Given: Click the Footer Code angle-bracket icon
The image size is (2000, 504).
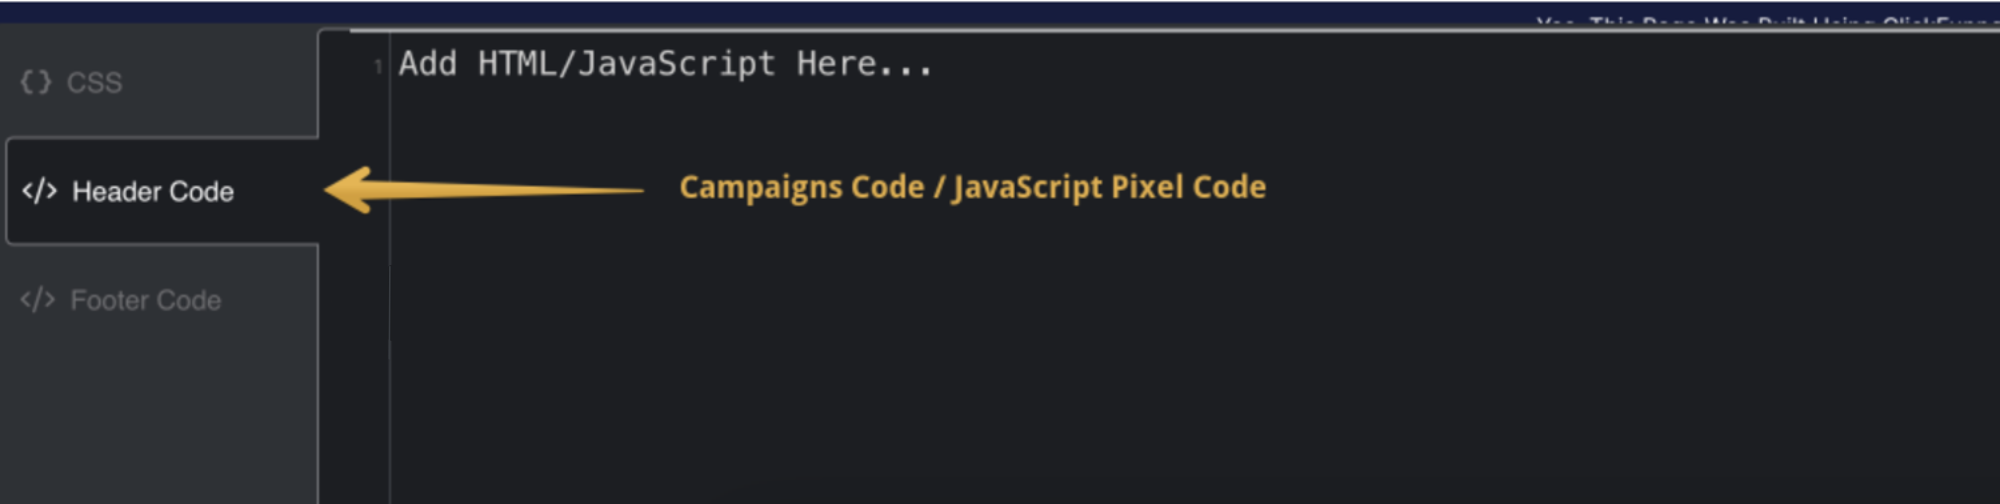Looking at the screenshot, I should point(37,300).
